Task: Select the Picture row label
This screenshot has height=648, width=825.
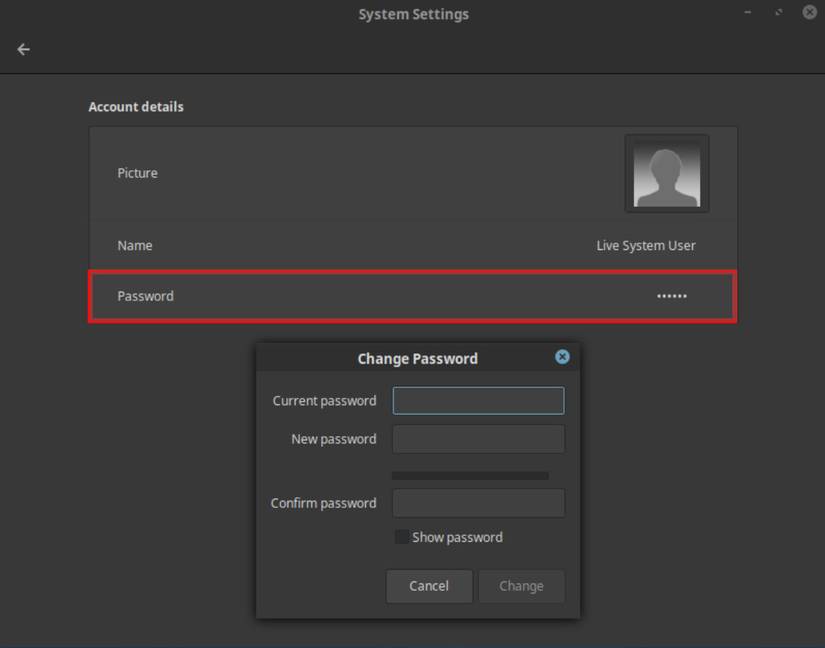Action: click(137, 173)
